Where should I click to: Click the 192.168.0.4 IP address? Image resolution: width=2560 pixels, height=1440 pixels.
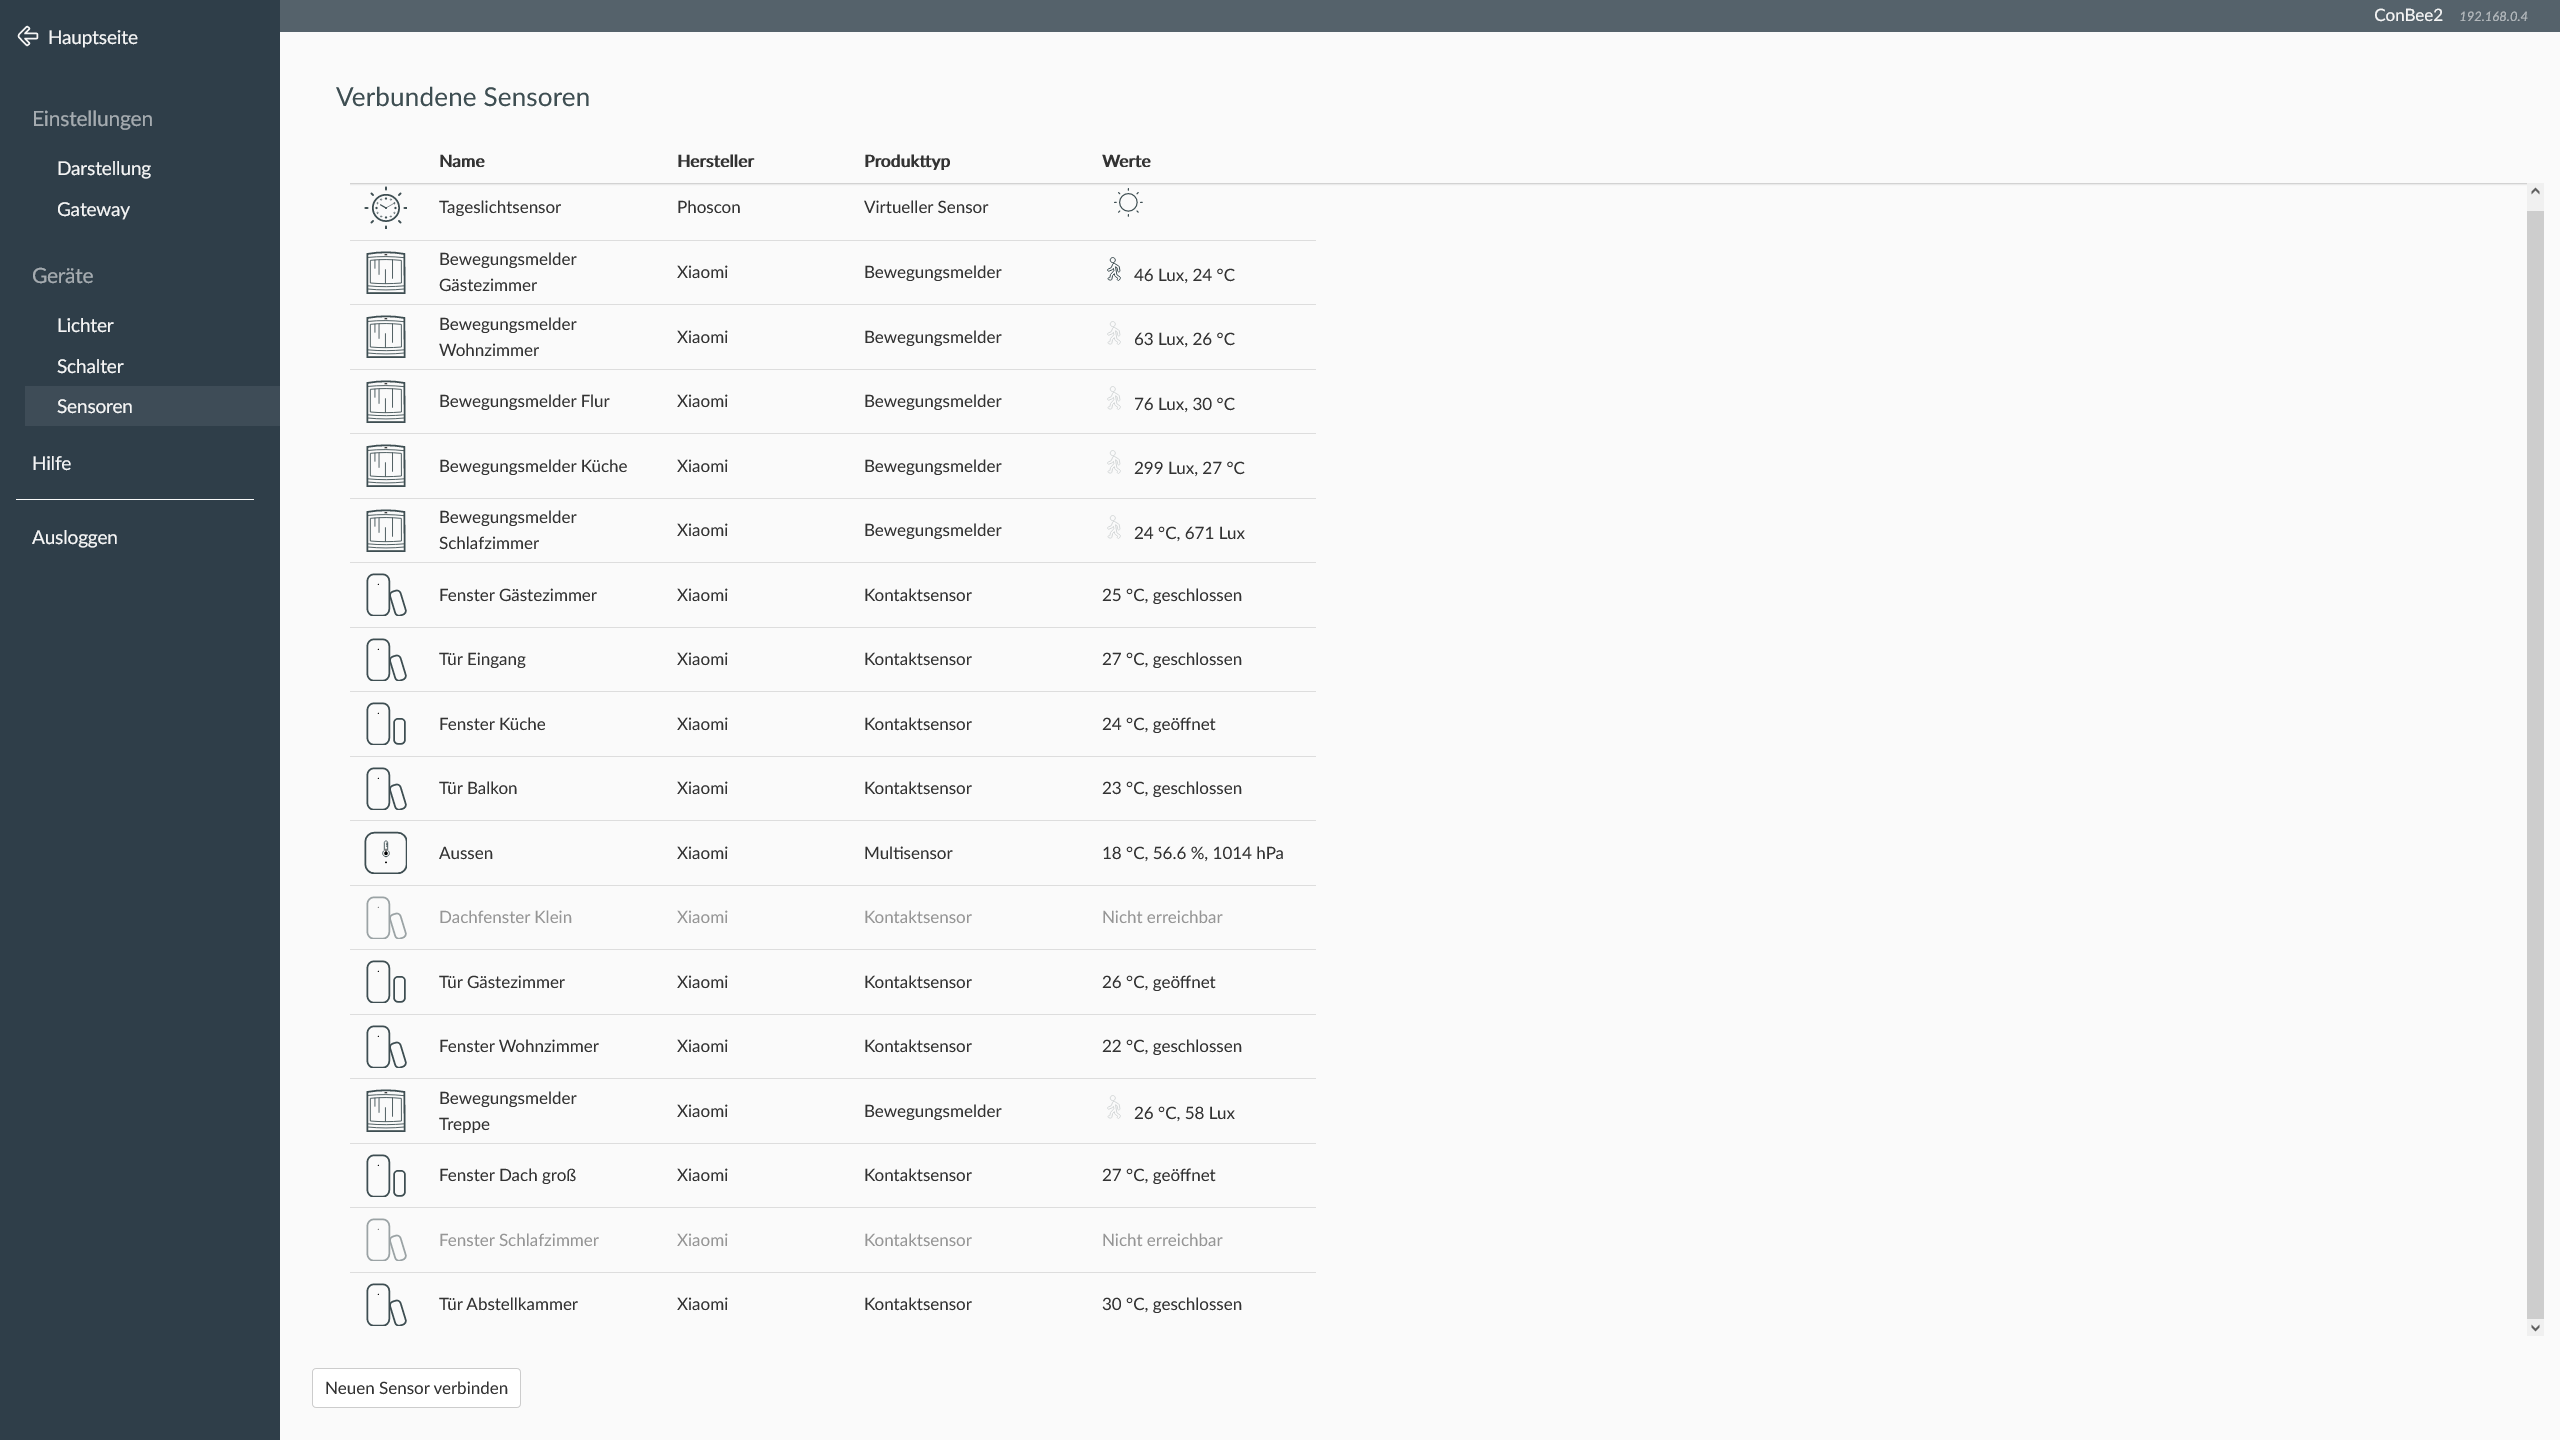click(x=2493, y=16)
